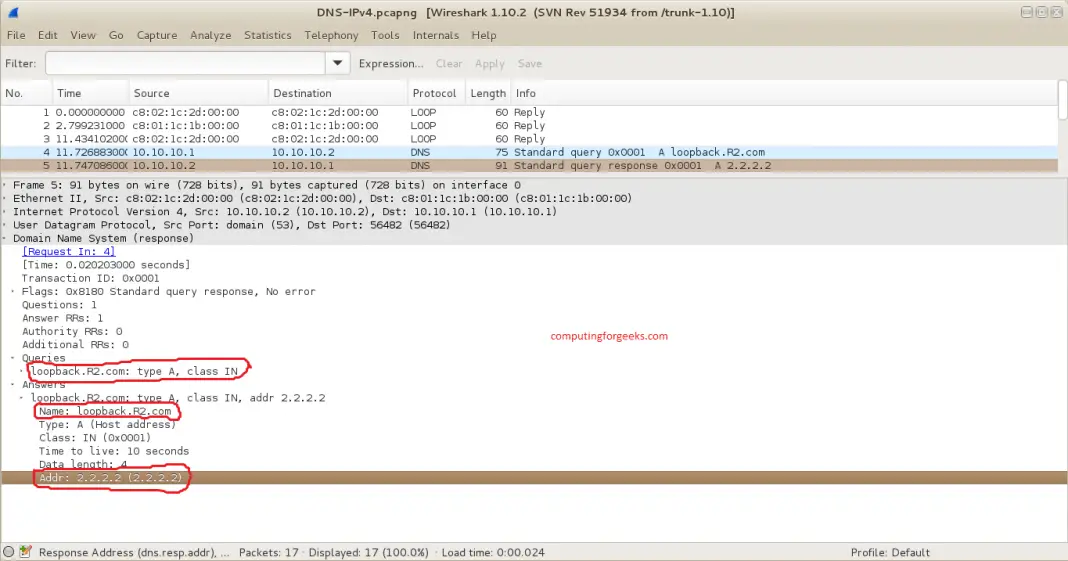The height and width of the screenshot is (561, 1068).
Task: Open the View menu
Action: coord(83,35)
